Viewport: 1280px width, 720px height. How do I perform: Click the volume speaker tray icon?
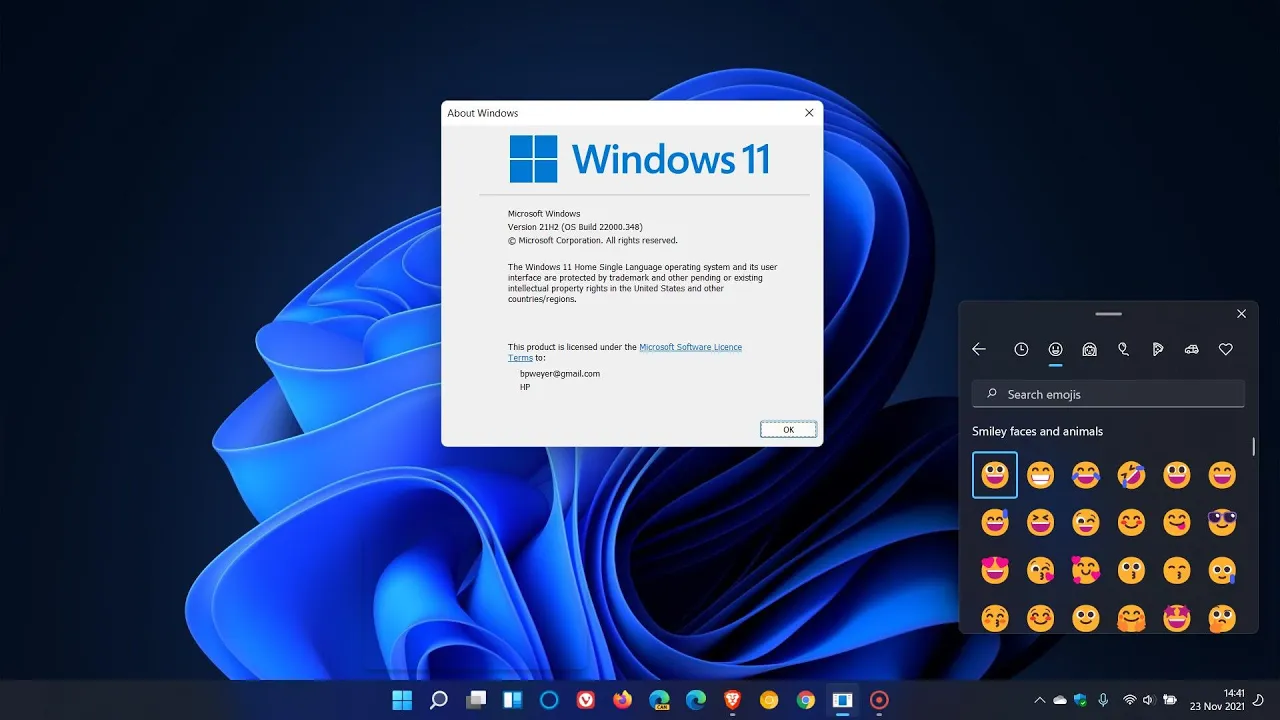coord(1148,700)
